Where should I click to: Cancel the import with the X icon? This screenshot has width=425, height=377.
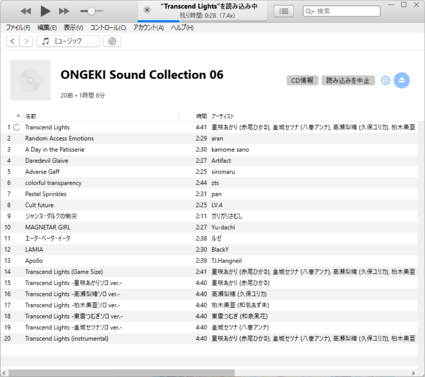click(147, 10)
